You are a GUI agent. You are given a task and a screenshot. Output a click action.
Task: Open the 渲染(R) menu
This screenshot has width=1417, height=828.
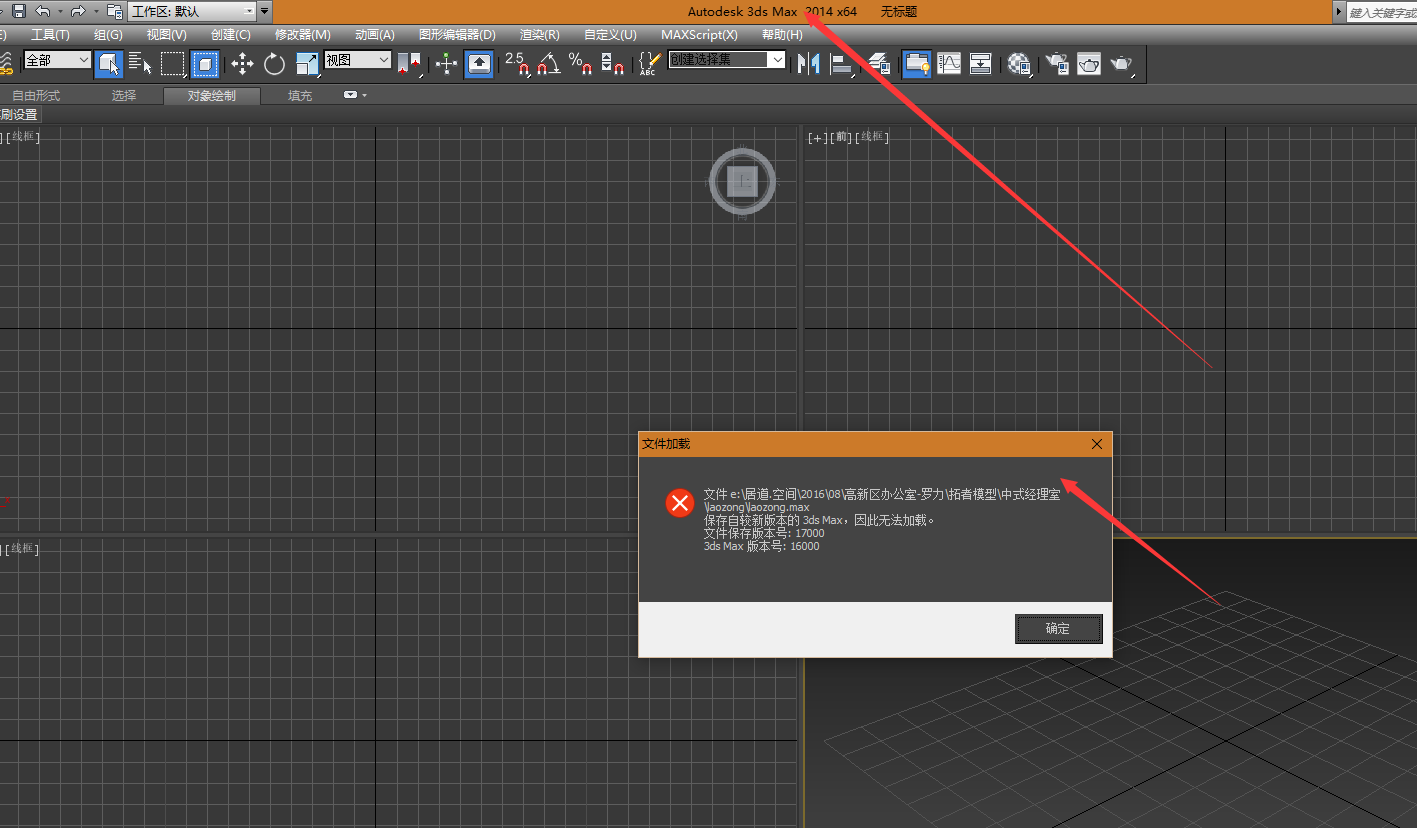540,34
